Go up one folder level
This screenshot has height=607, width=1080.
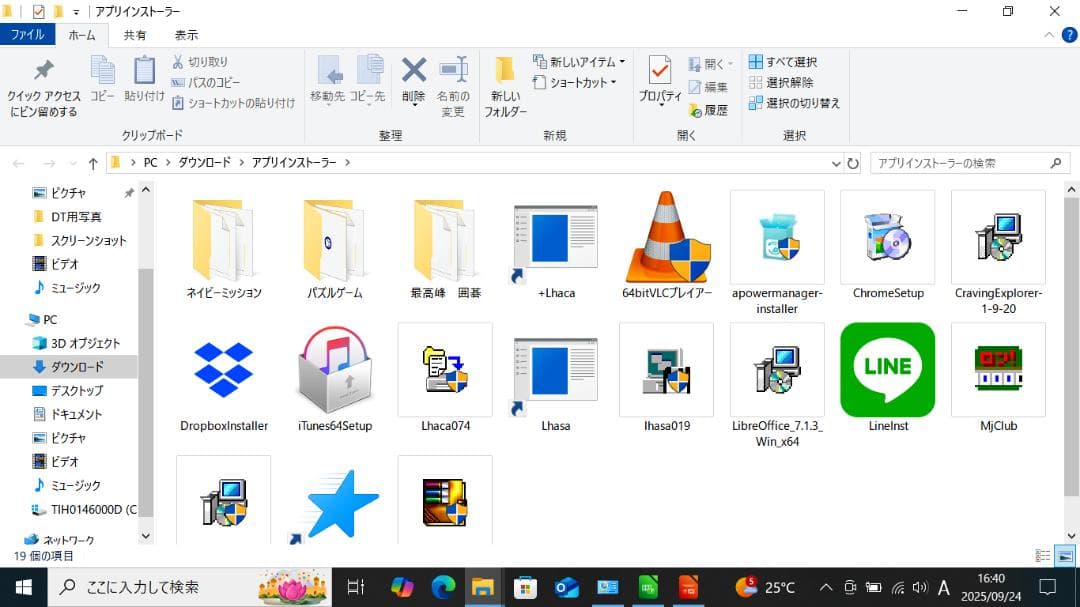coord(93,163)
